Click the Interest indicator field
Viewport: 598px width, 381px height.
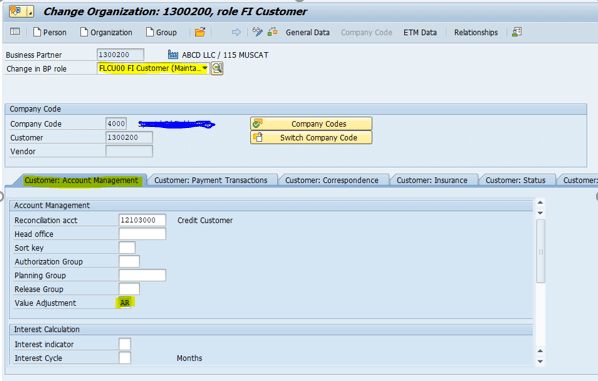(x=125, y=344)
